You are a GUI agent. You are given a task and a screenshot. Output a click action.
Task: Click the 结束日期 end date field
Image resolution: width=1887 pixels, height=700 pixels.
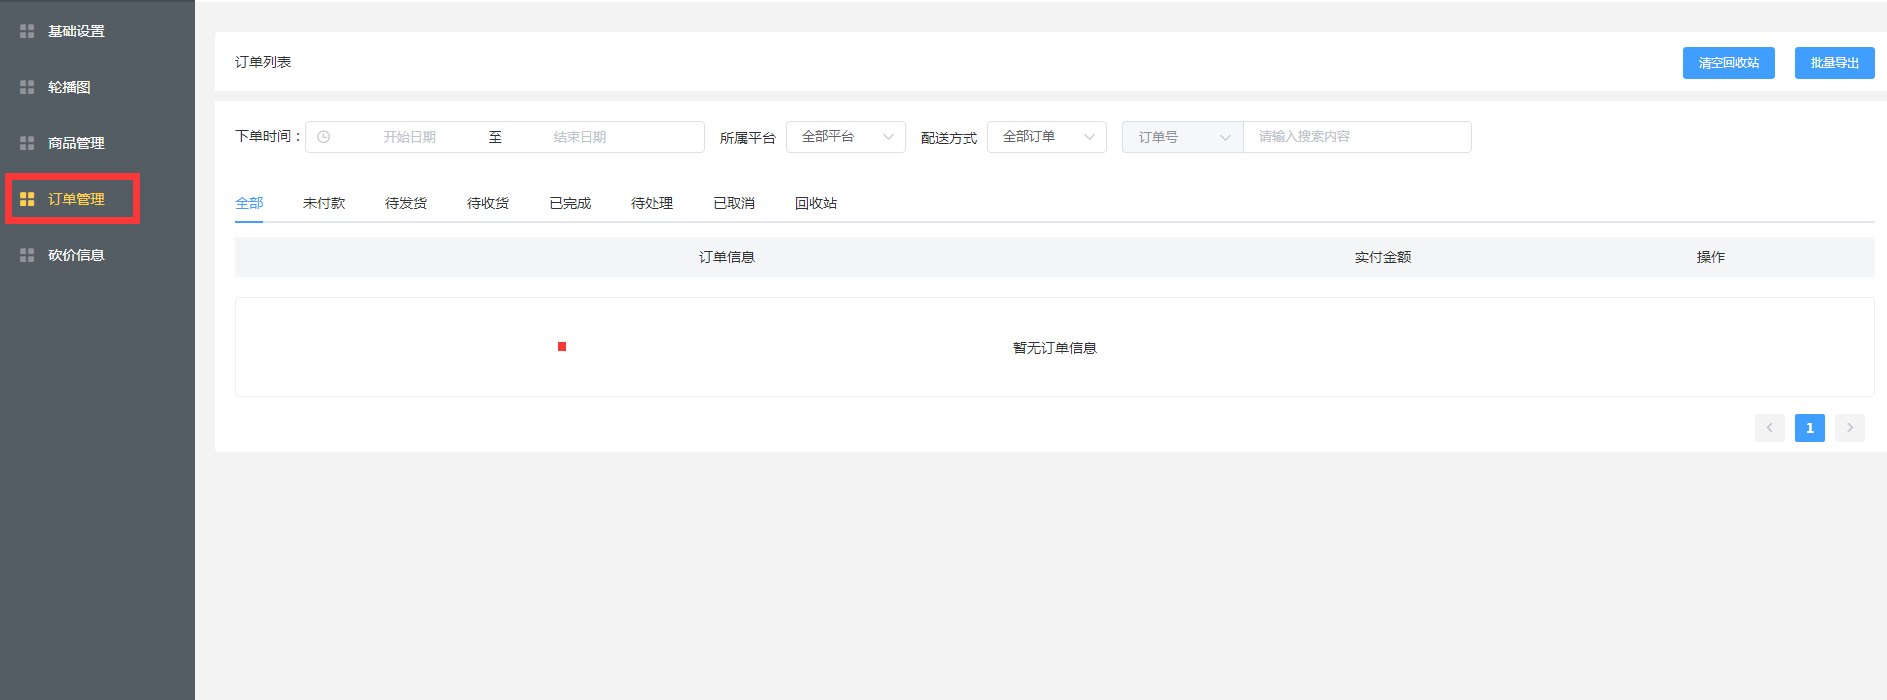point(580,137)
